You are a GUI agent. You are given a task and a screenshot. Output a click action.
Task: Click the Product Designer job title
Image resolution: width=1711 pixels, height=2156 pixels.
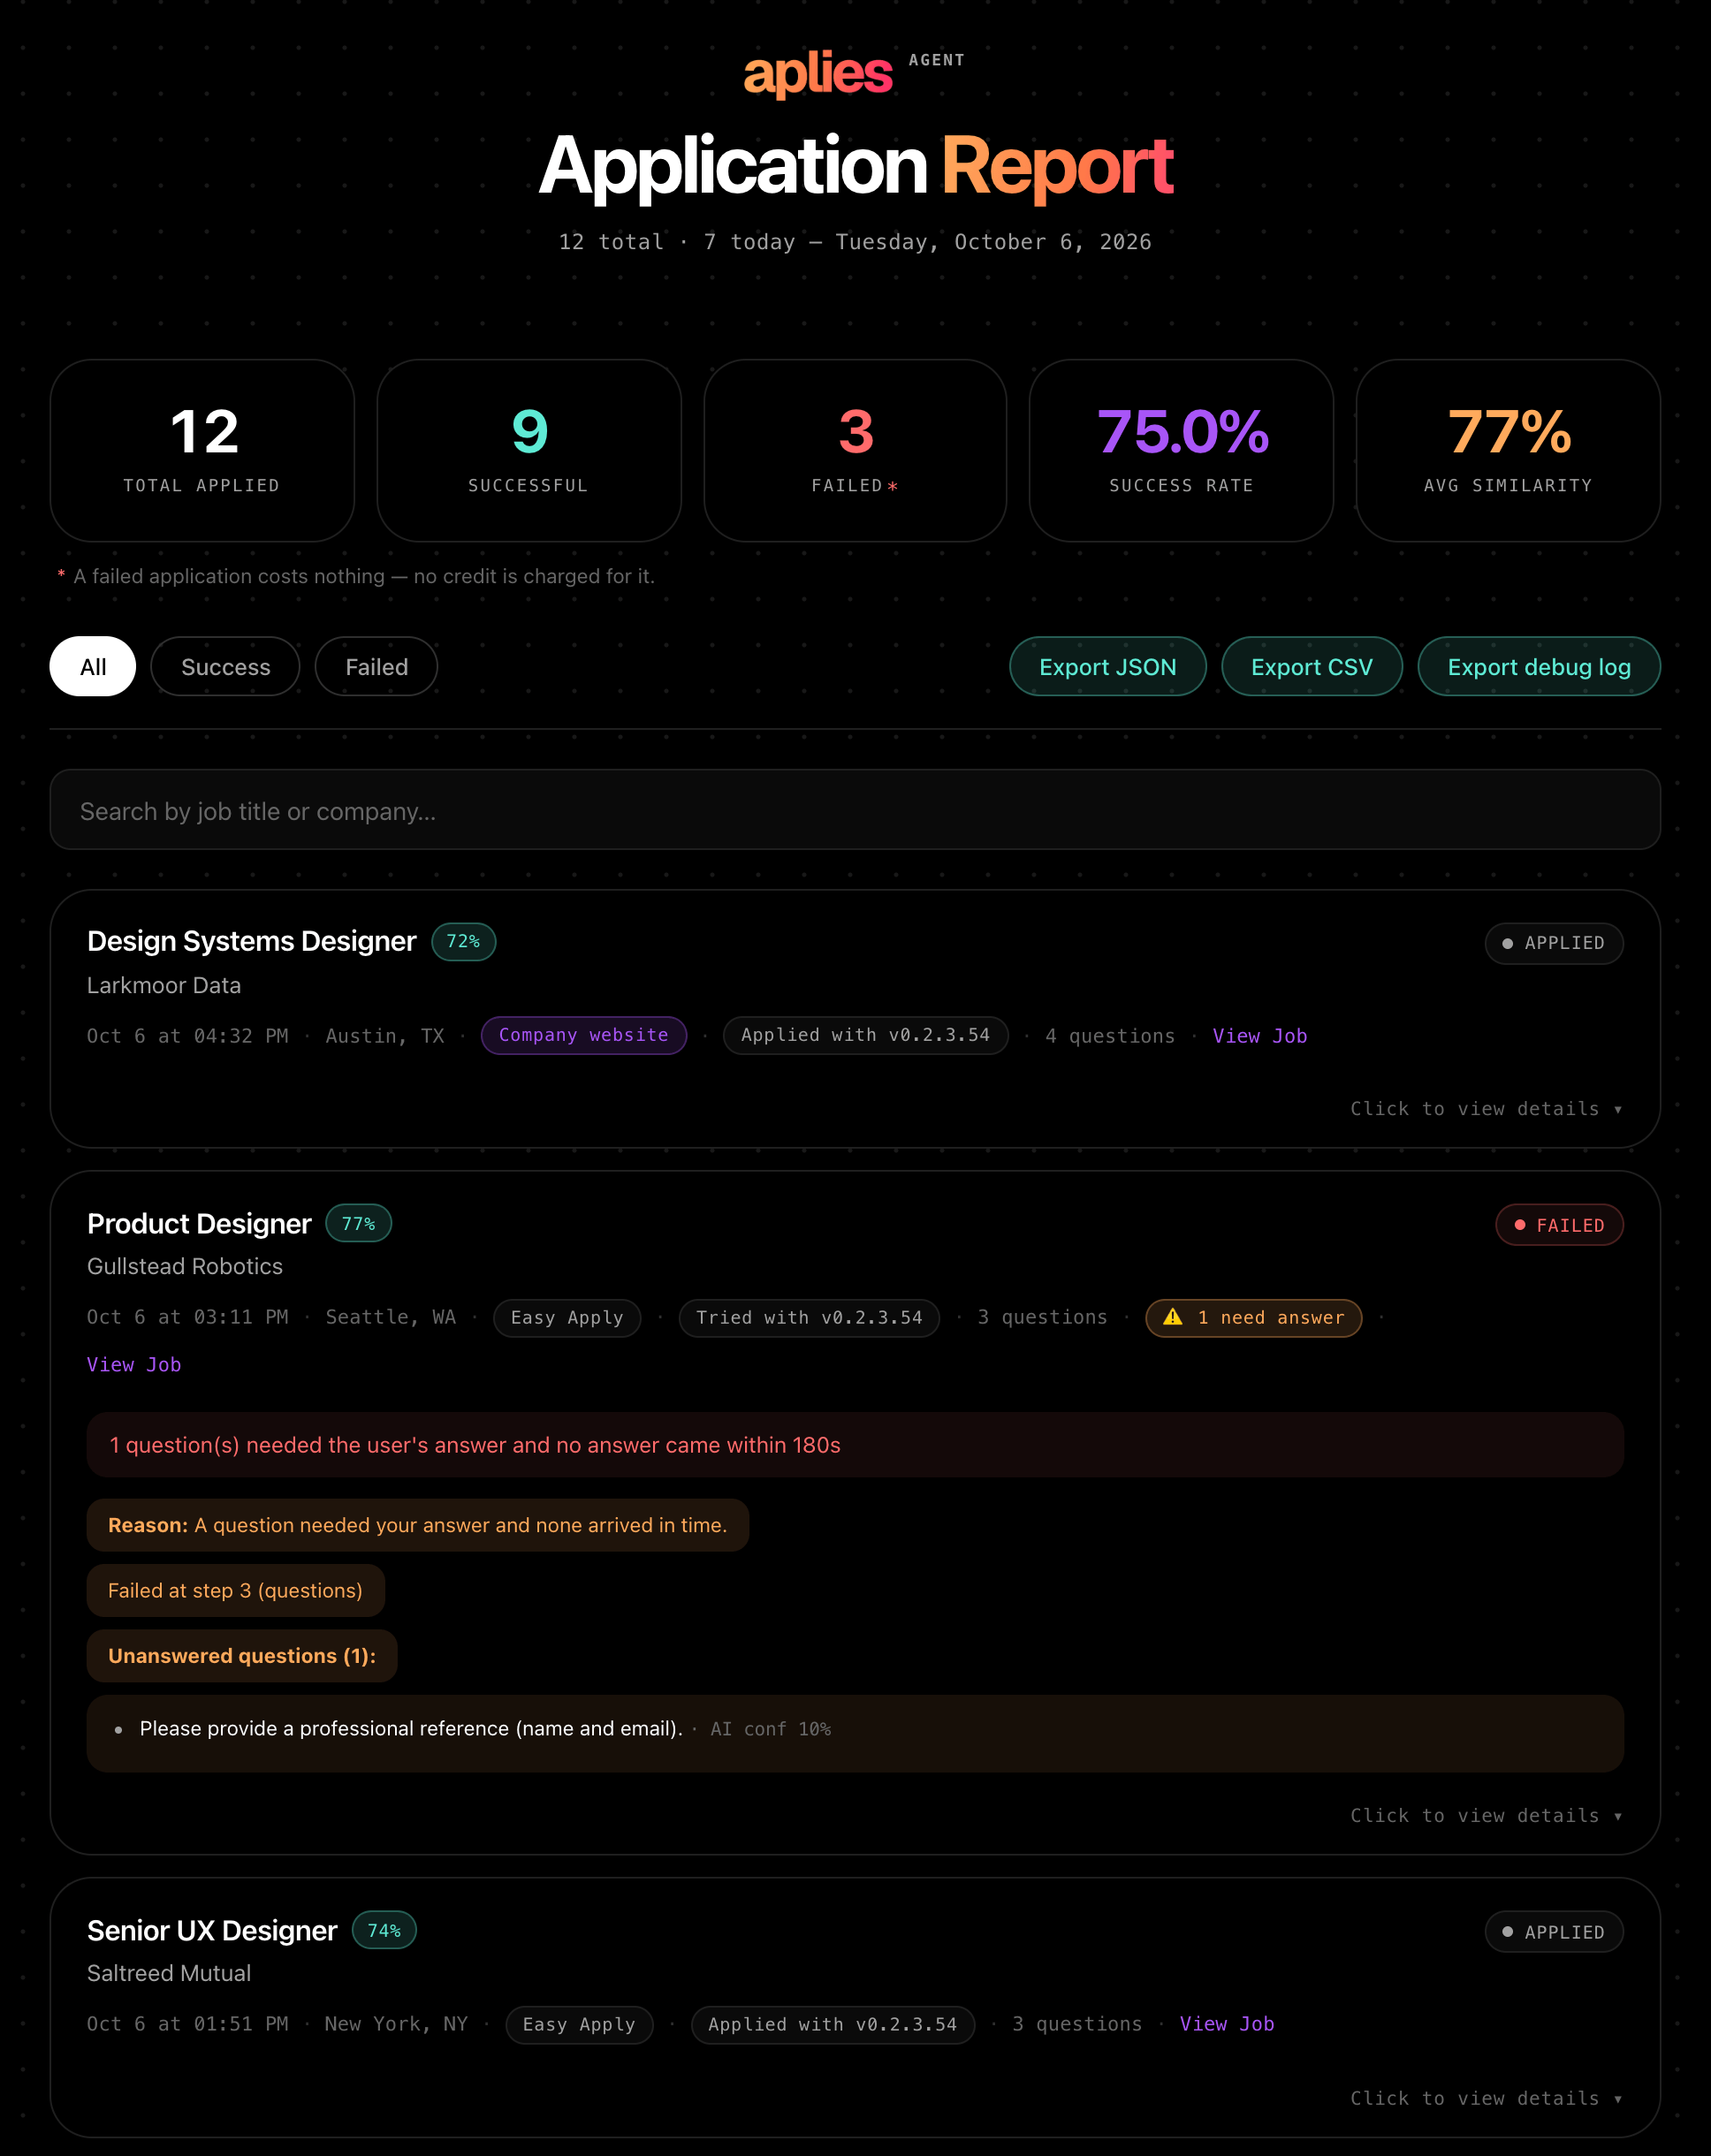pos(199,1223)
